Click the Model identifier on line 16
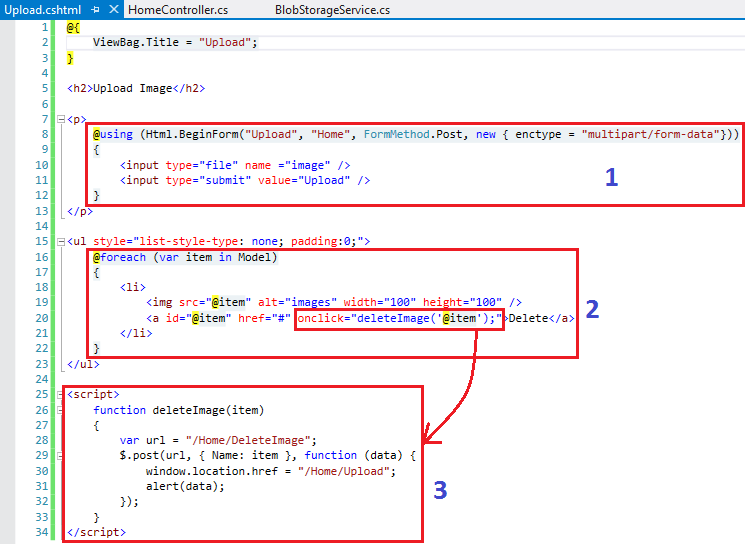 coord(254,257)
